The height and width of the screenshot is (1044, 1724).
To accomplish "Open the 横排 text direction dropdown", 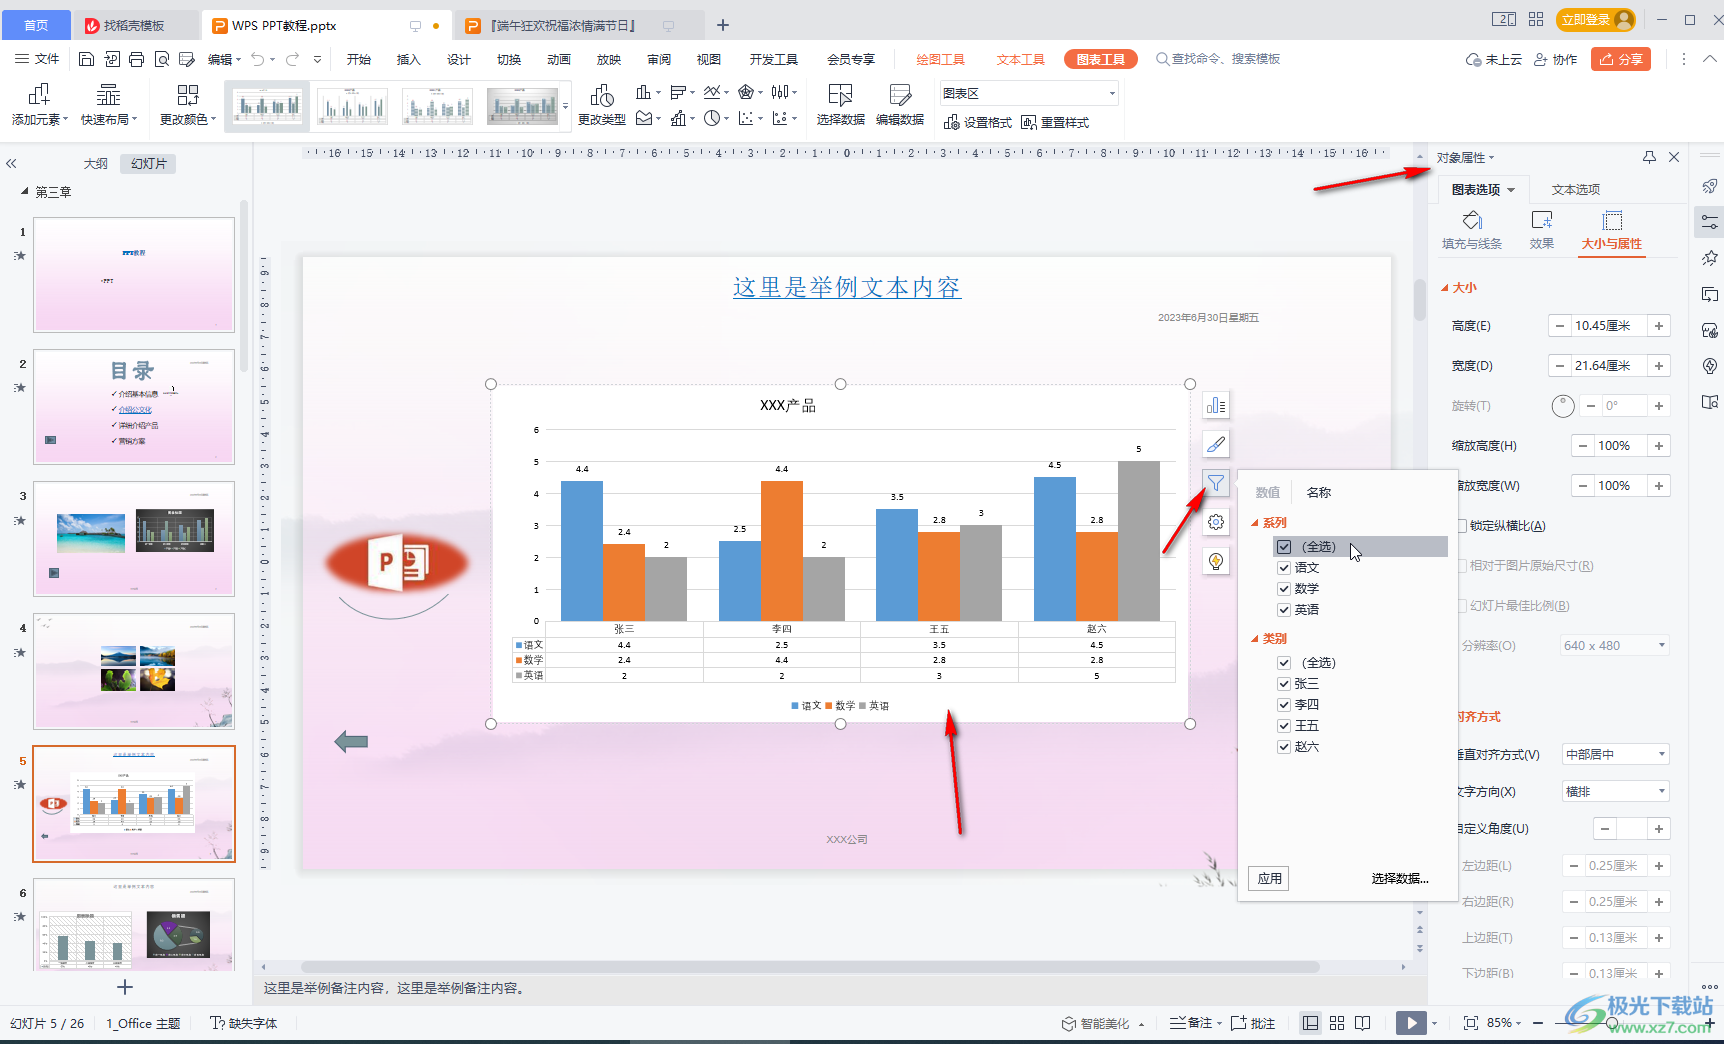I will 1616,791.
